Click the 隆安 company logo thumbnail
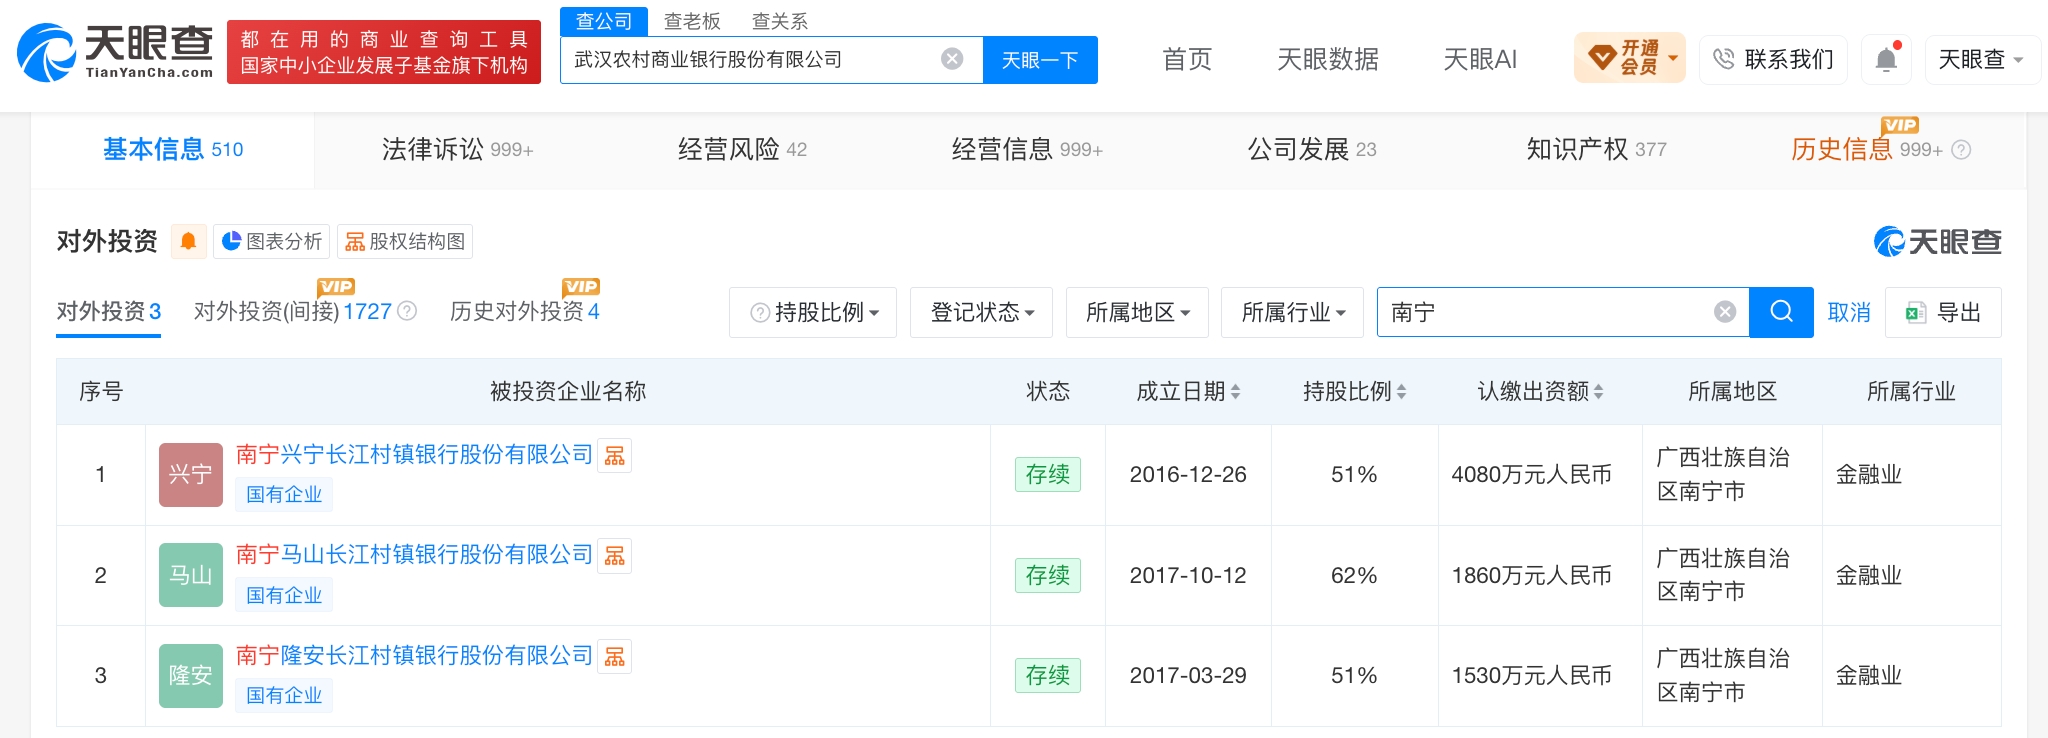 (x=190, y=676)
